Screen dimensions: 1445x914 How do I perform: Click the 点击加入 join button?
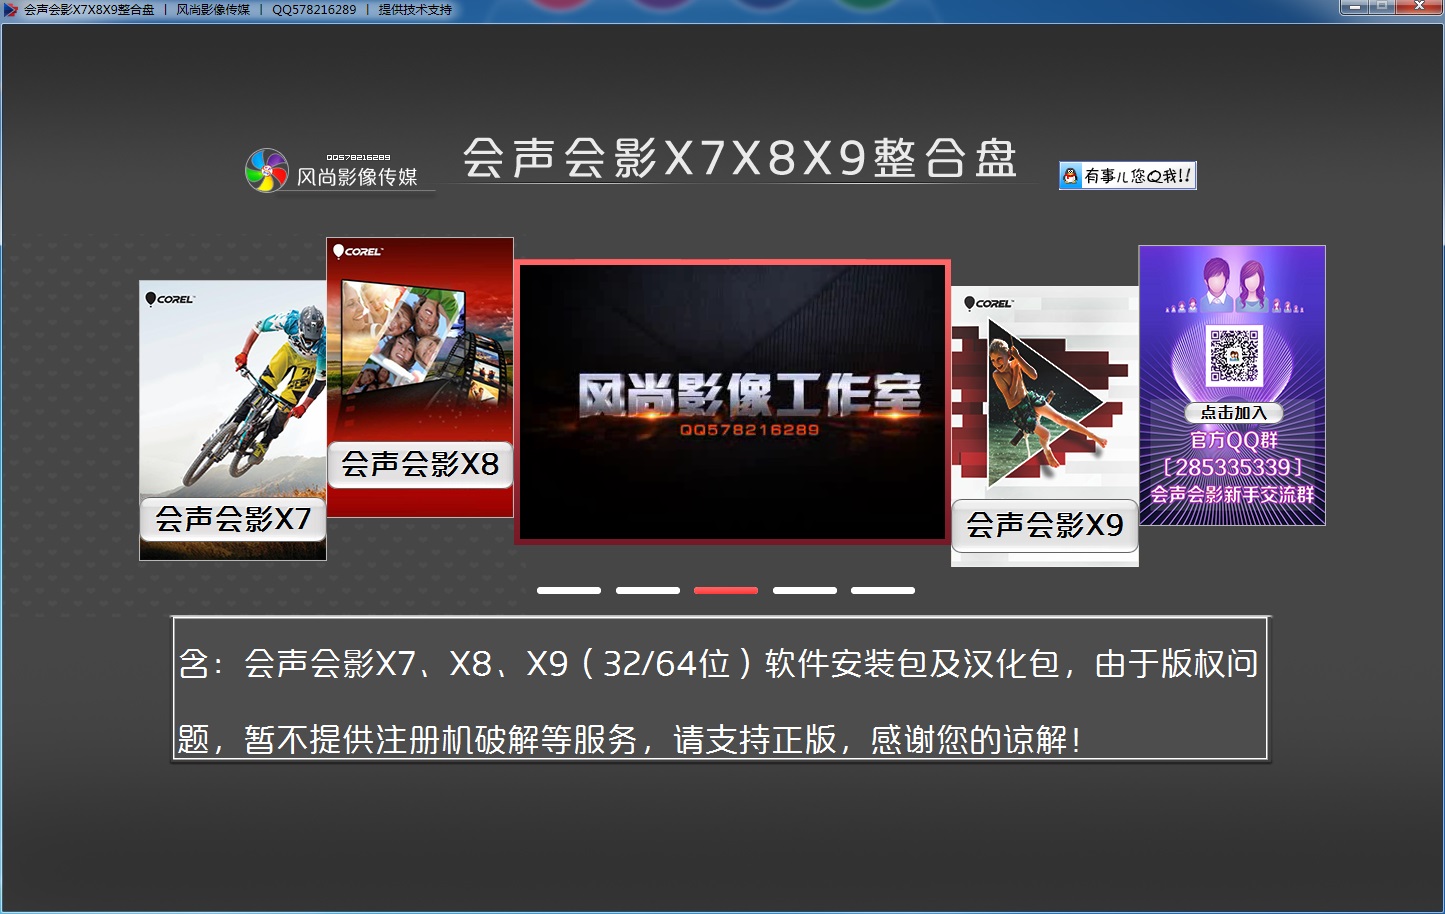tap(1233, 412)
